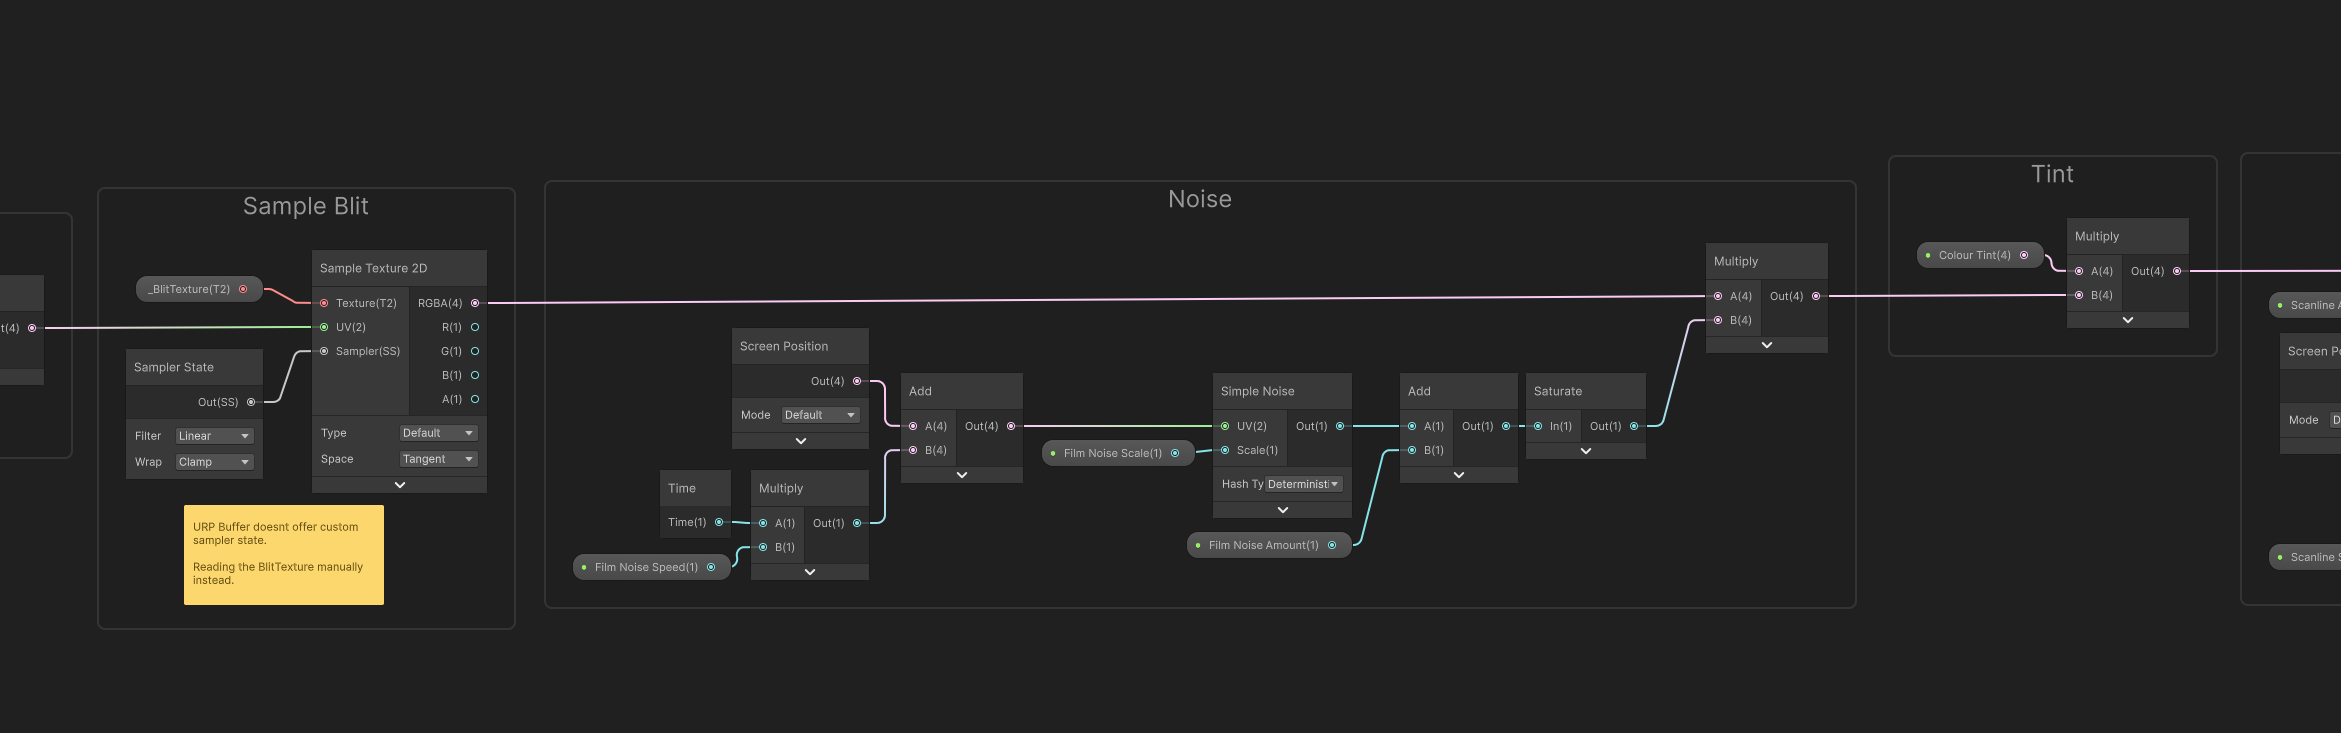Click the Colour Tint(4) property port
Image resolution: width=2341 pixels, height=733 pixels.
coord(2024,255)
